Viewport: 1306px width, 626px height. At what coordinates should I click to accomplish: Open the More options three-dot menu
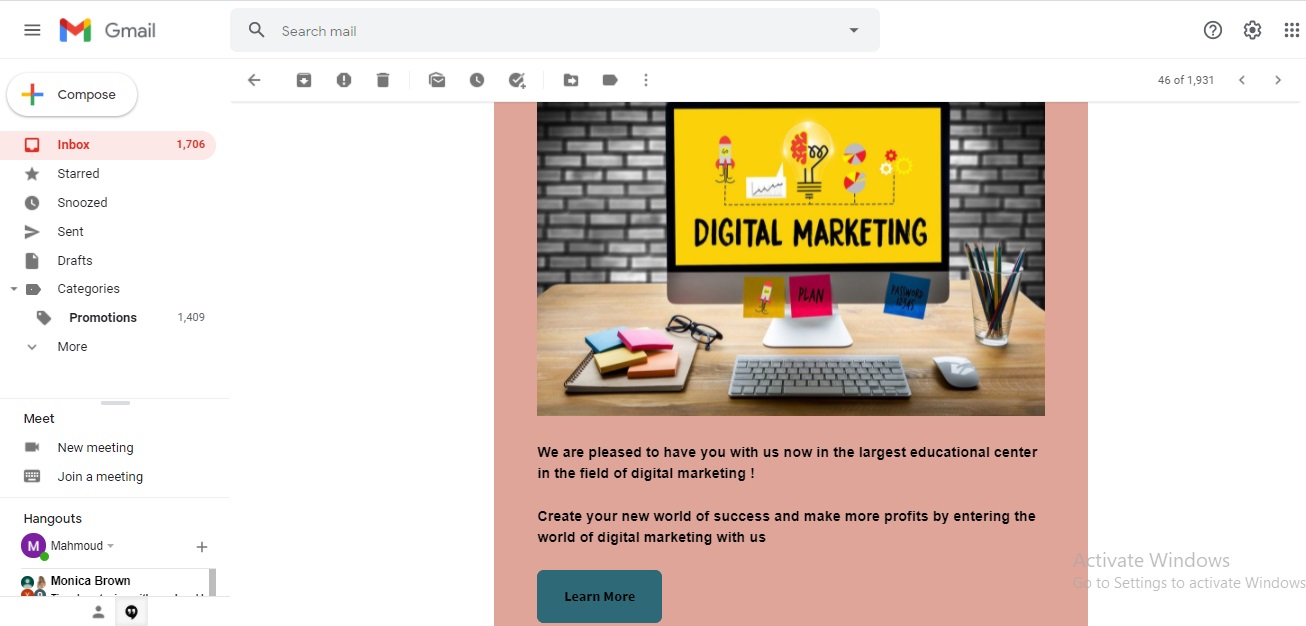click(x=646, y=80)
